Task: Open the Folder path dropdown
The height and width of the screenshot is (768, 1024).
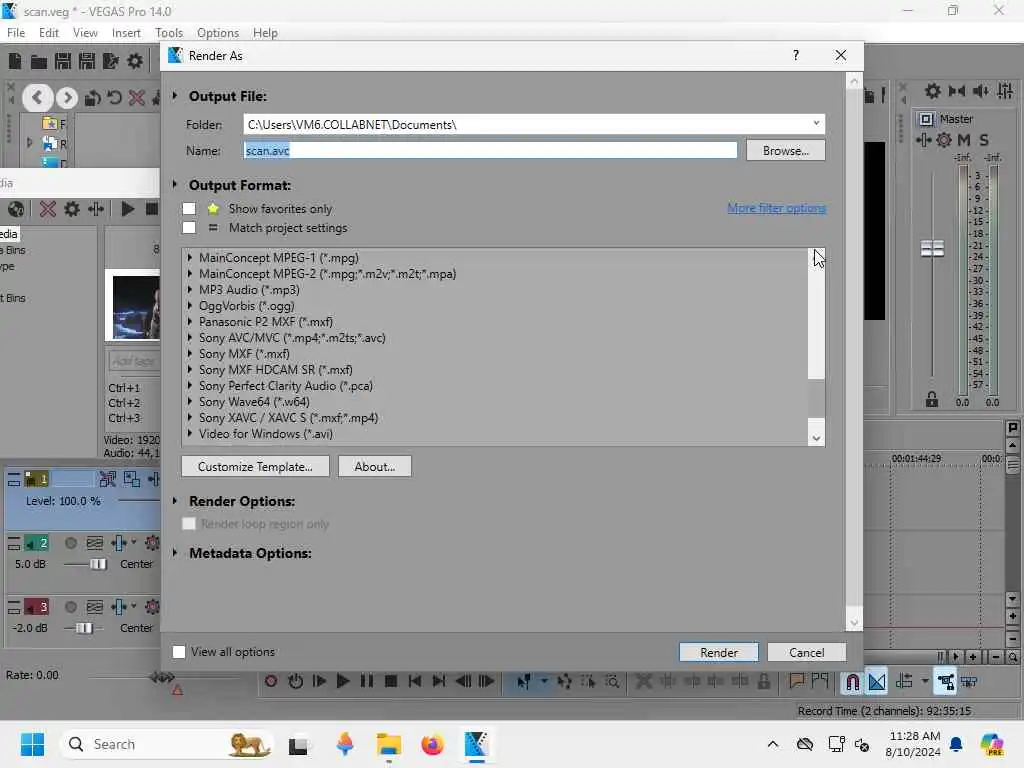Action: [816, 123]
